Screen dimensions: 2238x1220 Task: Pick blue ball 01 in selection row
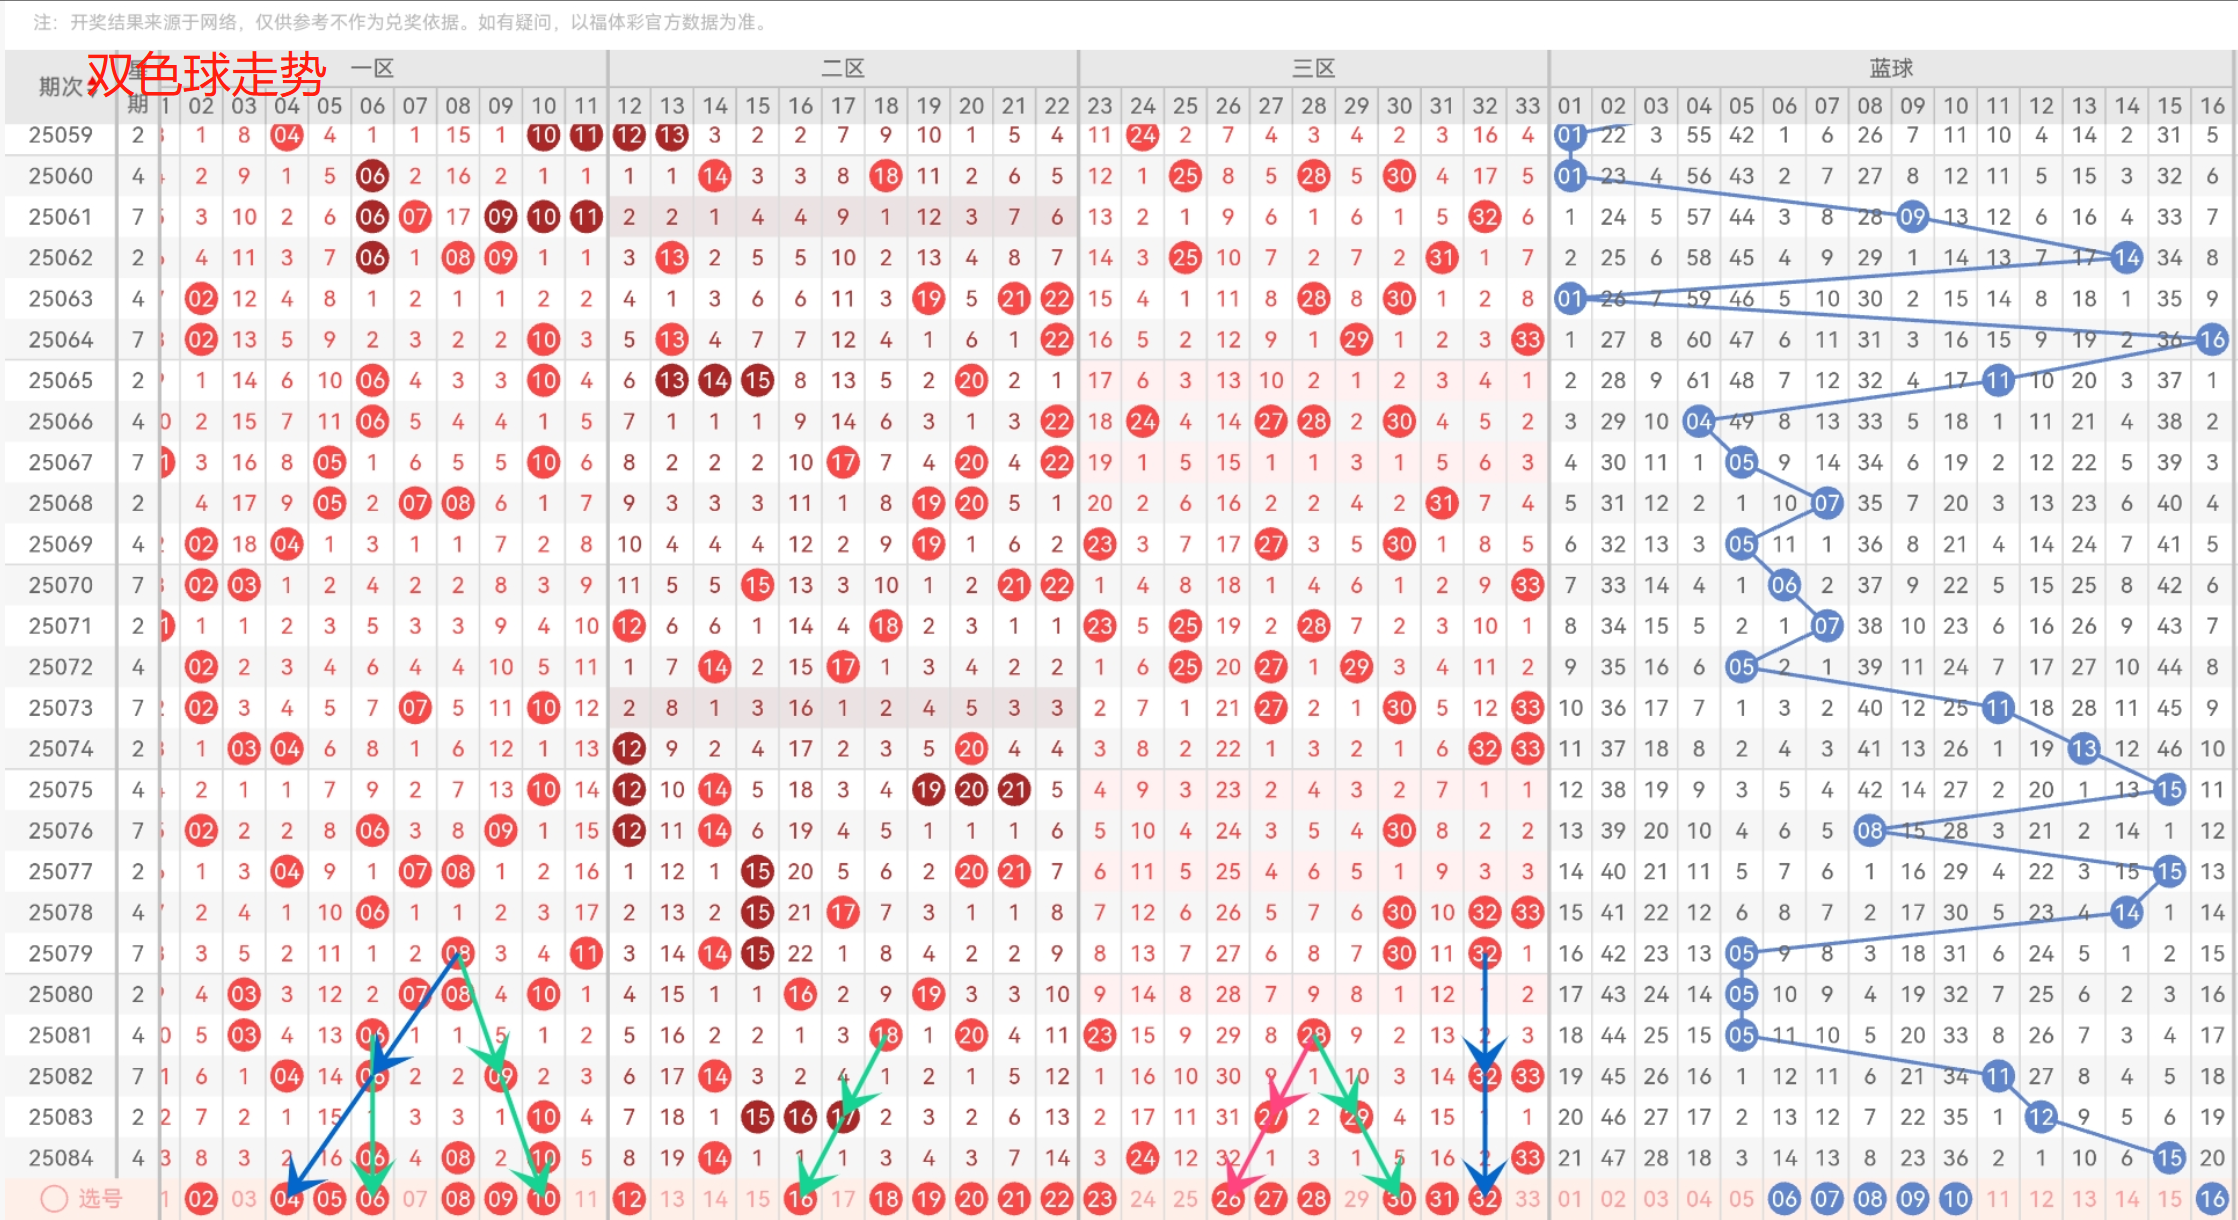[1570, 1198]
